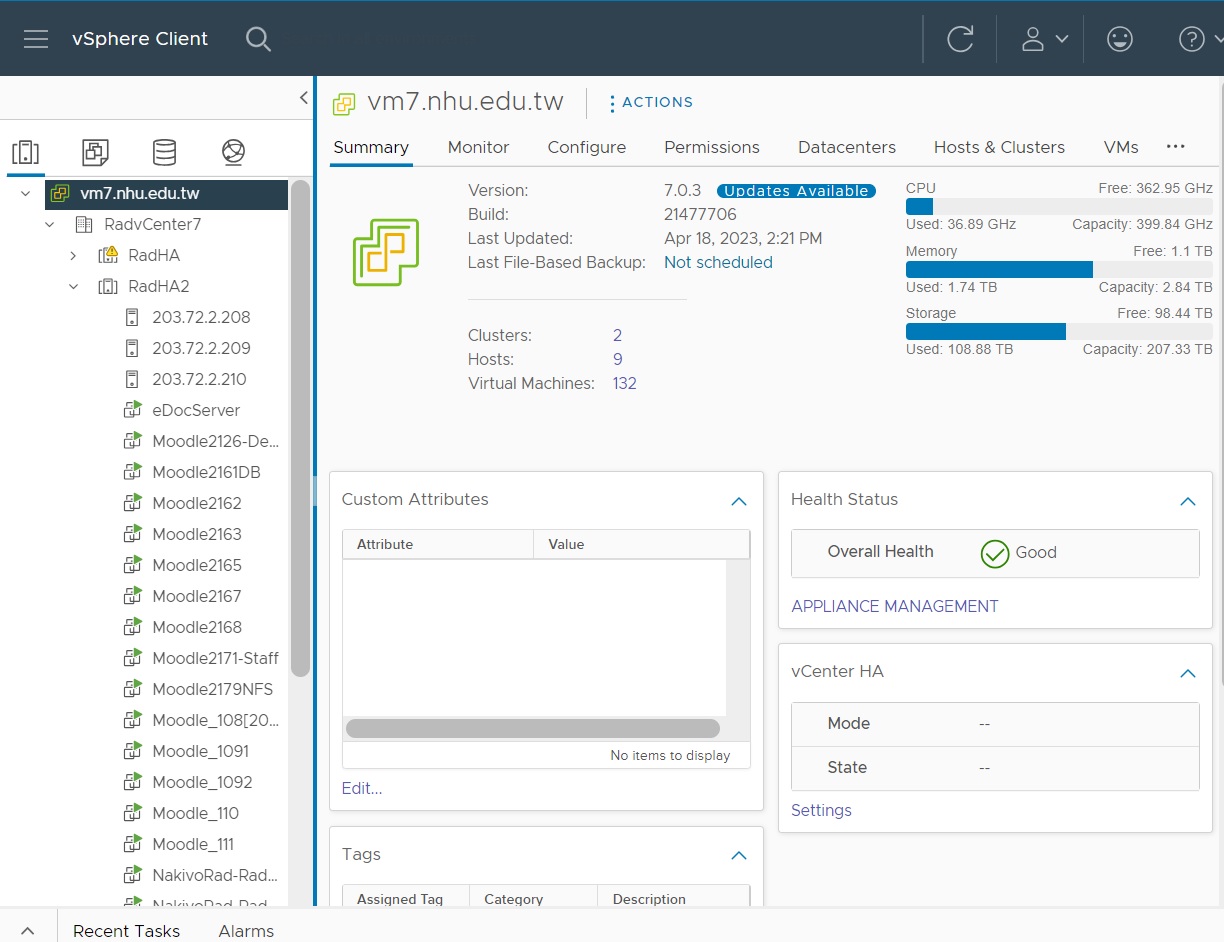Open the Hosts count link
The height and width of the screenshot is (942, 1224).
(617, 359)
